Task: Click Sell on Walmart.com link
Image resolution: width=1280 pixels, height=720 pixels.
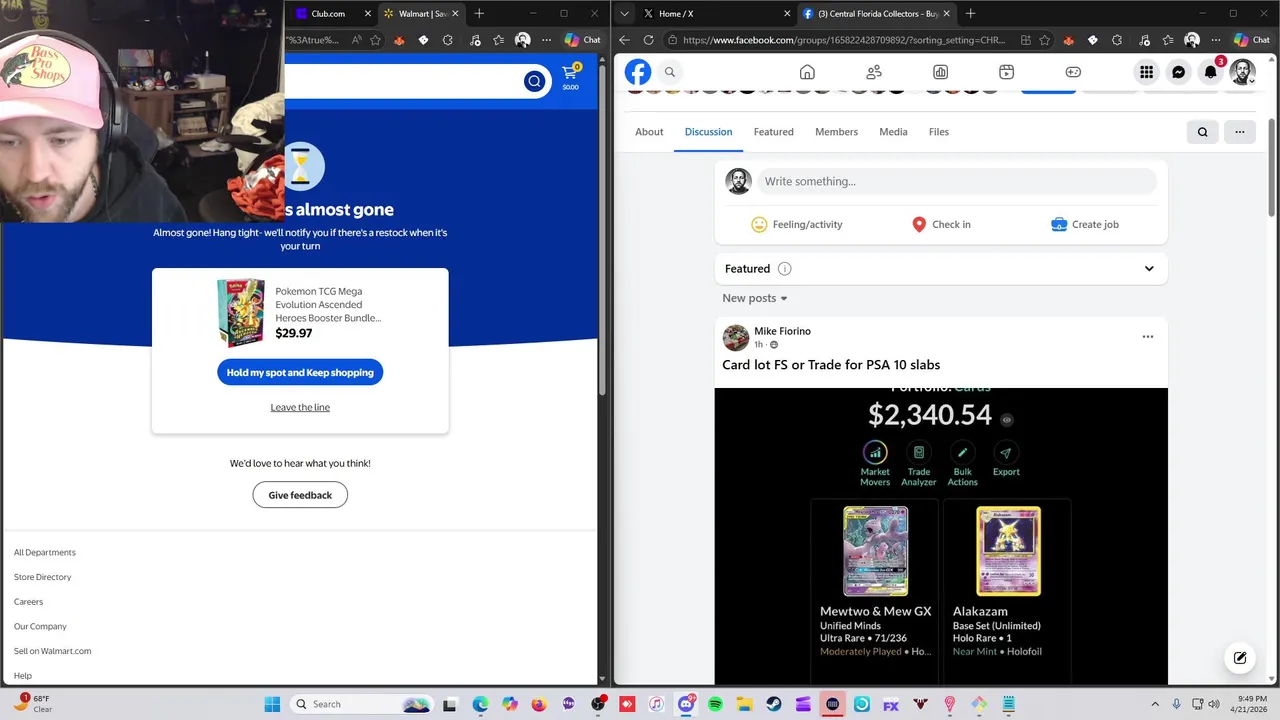Action: pos(52,651)
